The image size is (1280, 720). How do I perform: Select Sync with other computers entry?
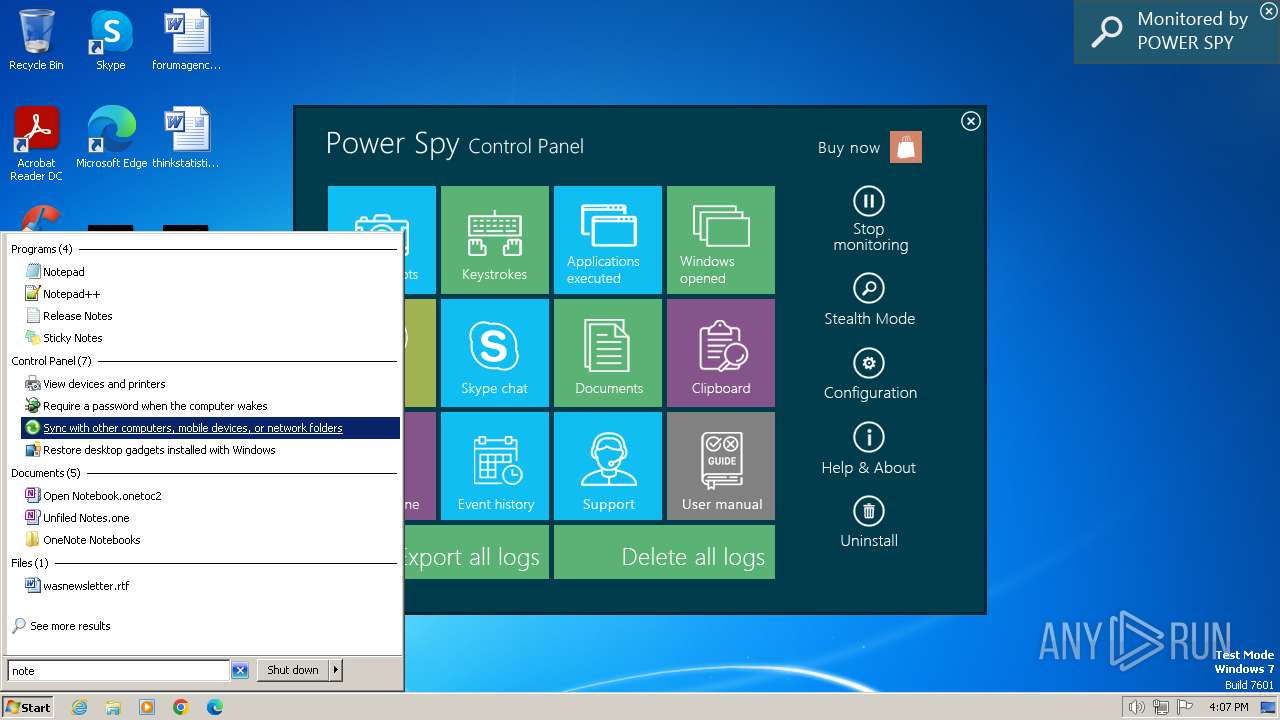tap(211, 428)
